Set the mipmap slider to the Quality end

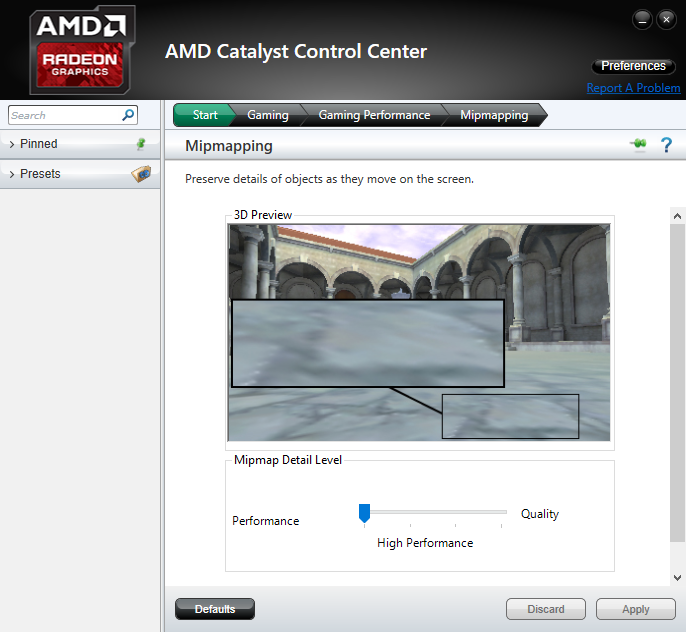(501, 512)
